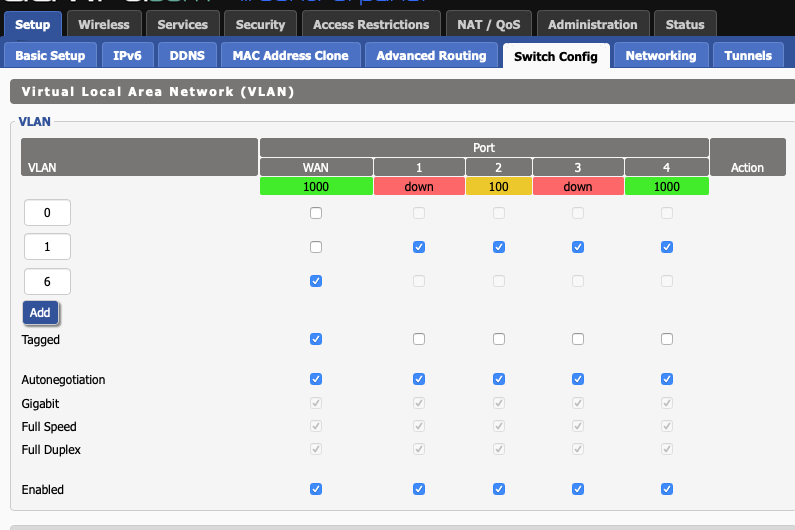Uncheck Enabled for port 3
795x530 pixels.
[578, 489]
